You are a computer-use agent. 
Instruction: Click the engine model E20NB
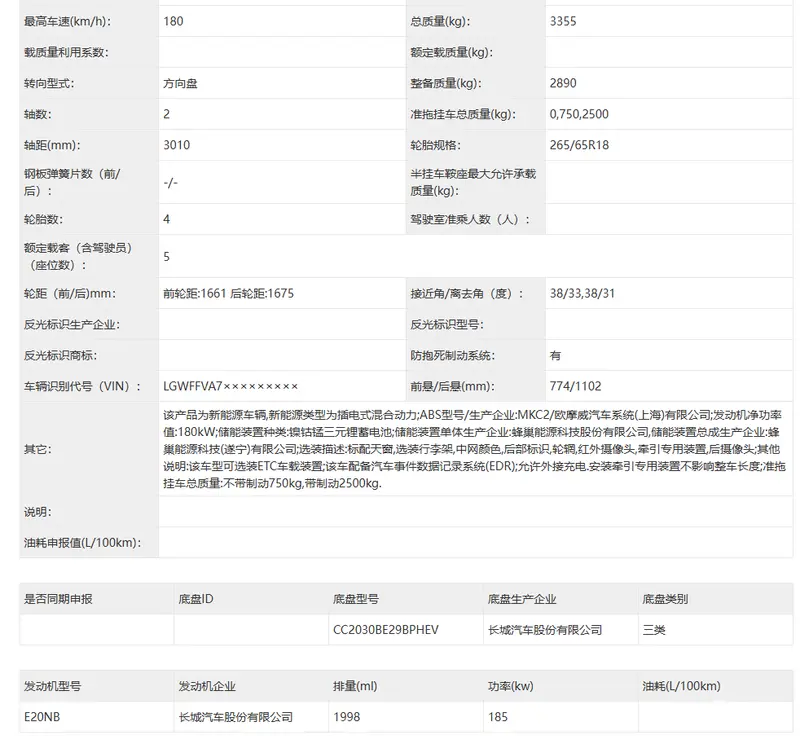pyautogui.click(x=43, y=717)
